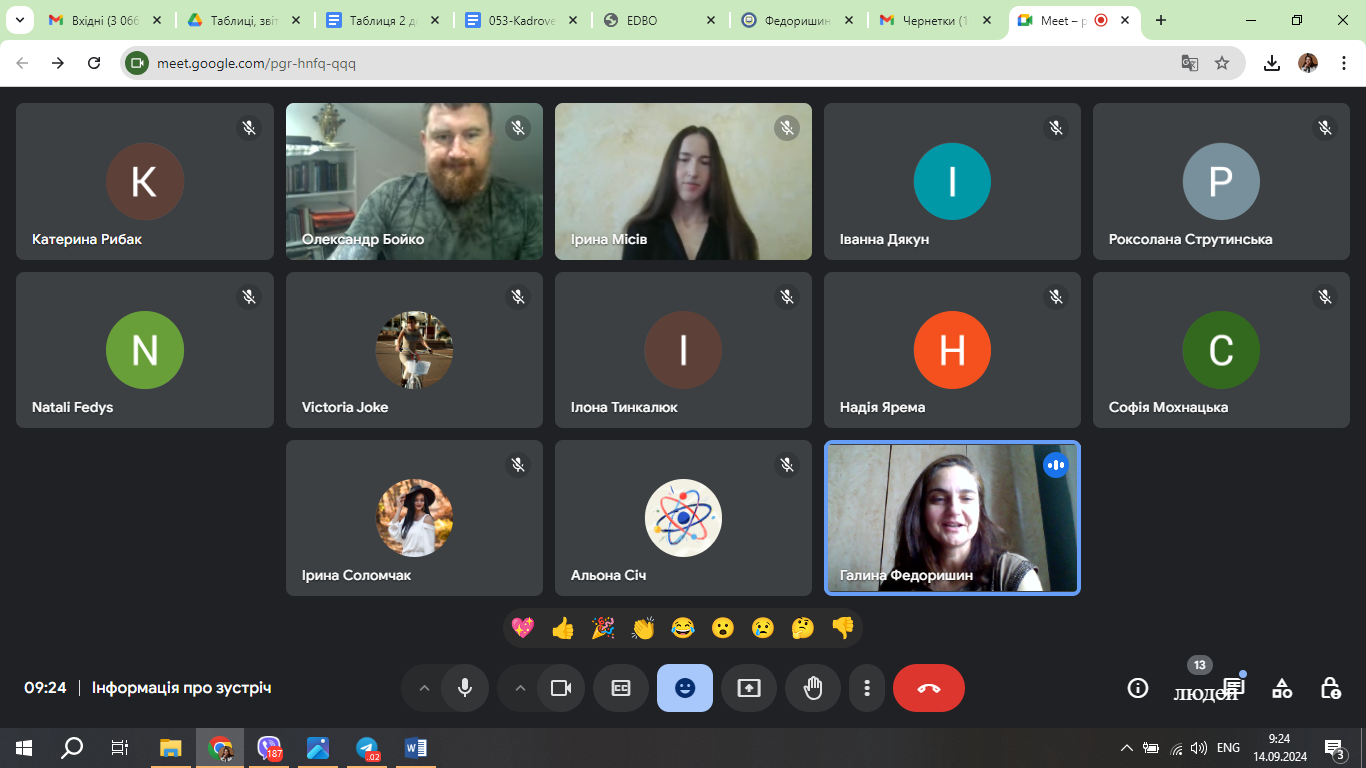The height and width of the screenshot is (768, 1366).
Task: Open the meeting details info icon
Action: pyautogui.click(x=1137, y=688)
